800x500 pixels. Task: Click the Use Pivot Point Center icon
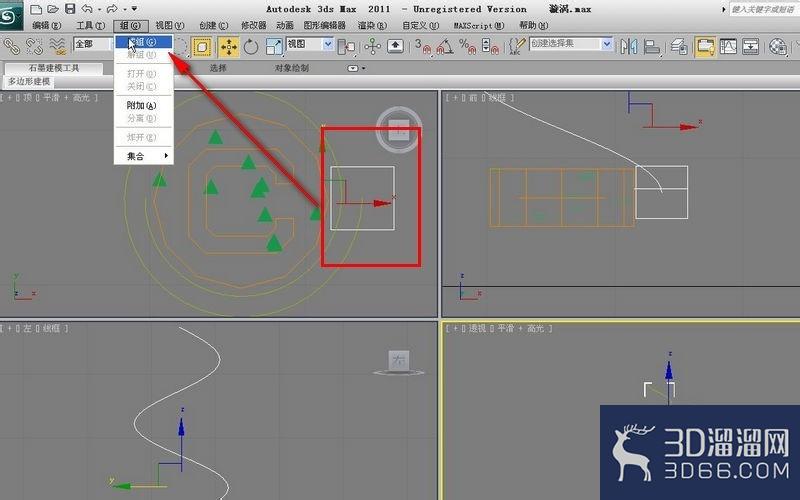click(346, 47)
